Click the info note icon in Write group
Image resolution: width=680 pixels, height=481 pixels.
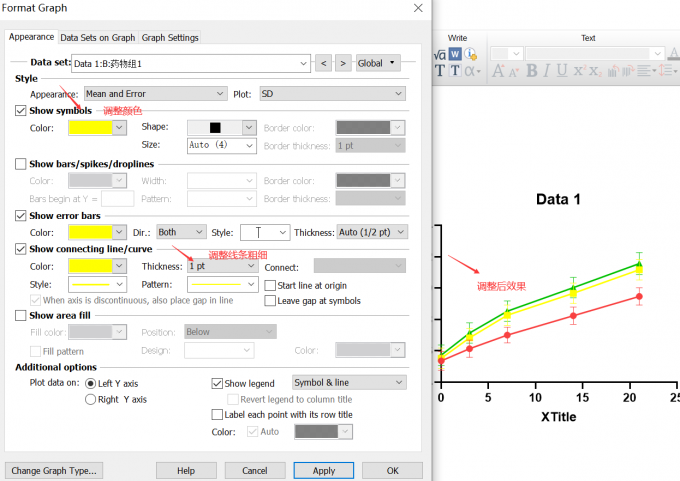(x=470, y=54)
